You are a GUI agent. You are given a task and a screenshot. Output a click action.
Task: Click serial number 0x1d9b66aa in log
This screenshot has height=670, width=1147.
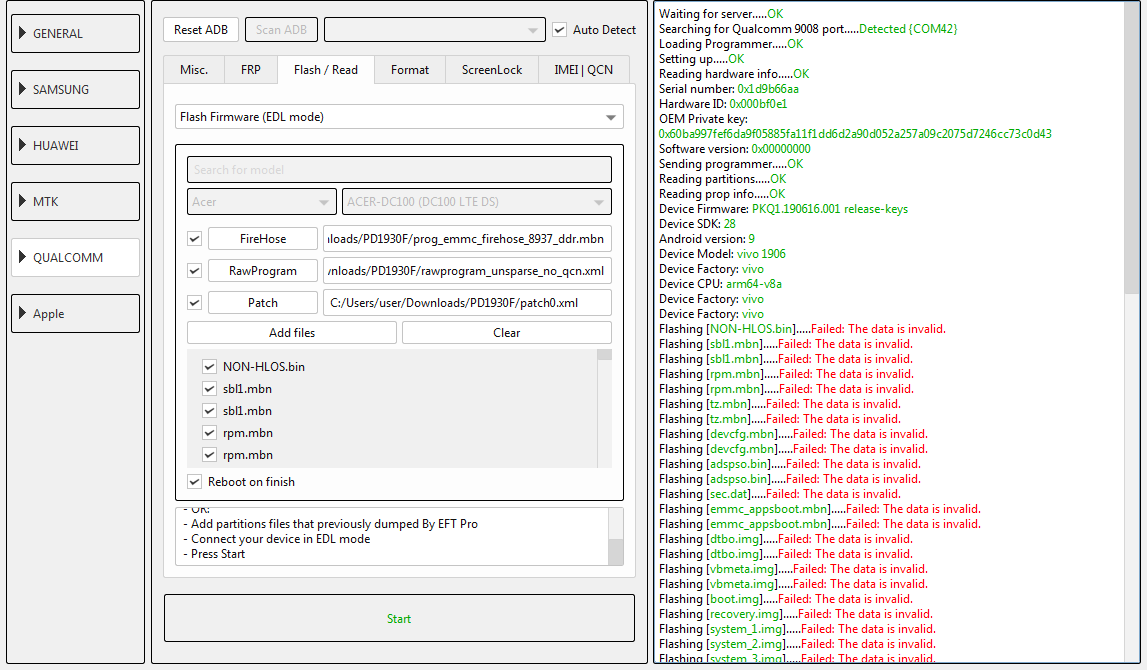pyautogui.click(x=768, y=89)
